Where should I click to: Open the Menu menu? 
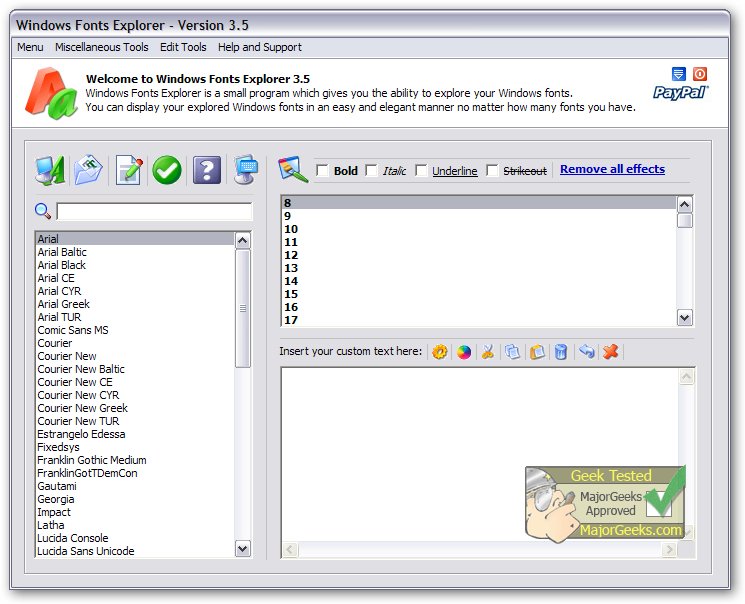30,47
